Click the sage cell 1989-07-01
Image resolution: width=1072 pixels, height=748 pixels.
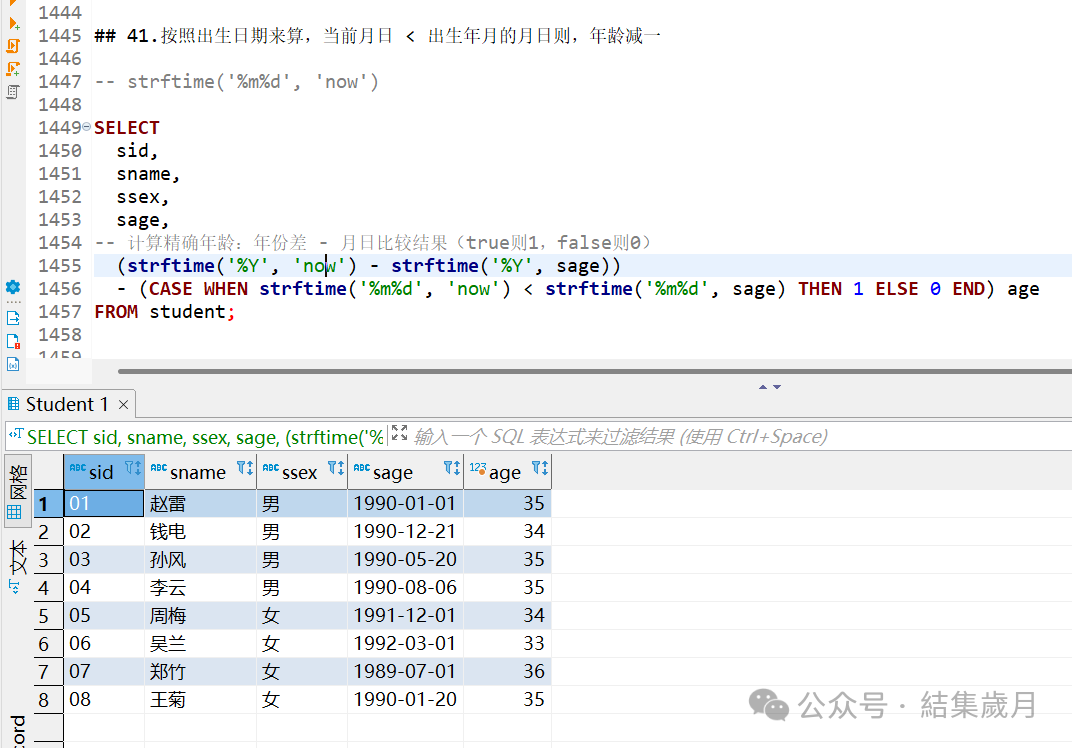(x=405, y=672)
